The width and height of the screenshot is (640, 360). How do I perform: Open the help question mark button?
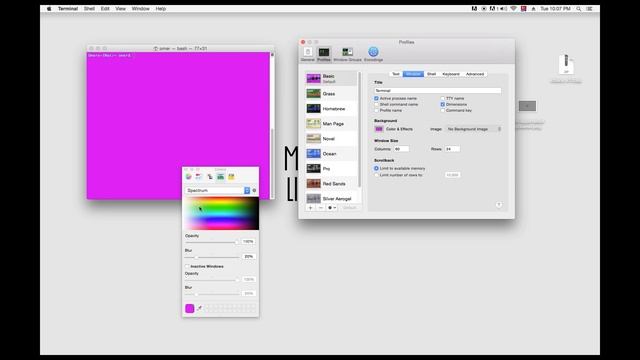(x=499, y=204)
